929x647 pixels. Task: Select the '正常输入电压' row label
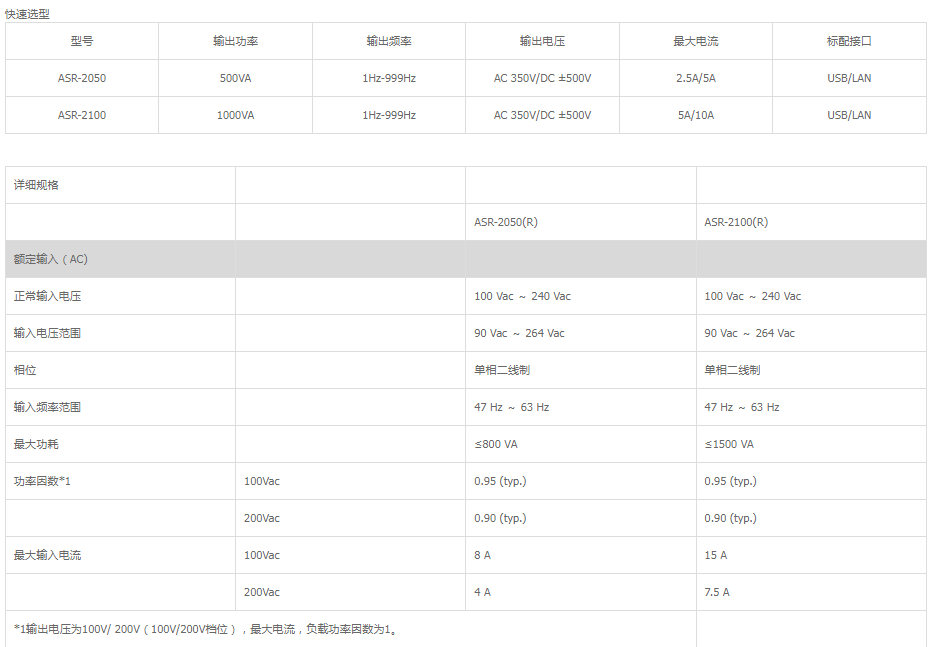(47, 296)
